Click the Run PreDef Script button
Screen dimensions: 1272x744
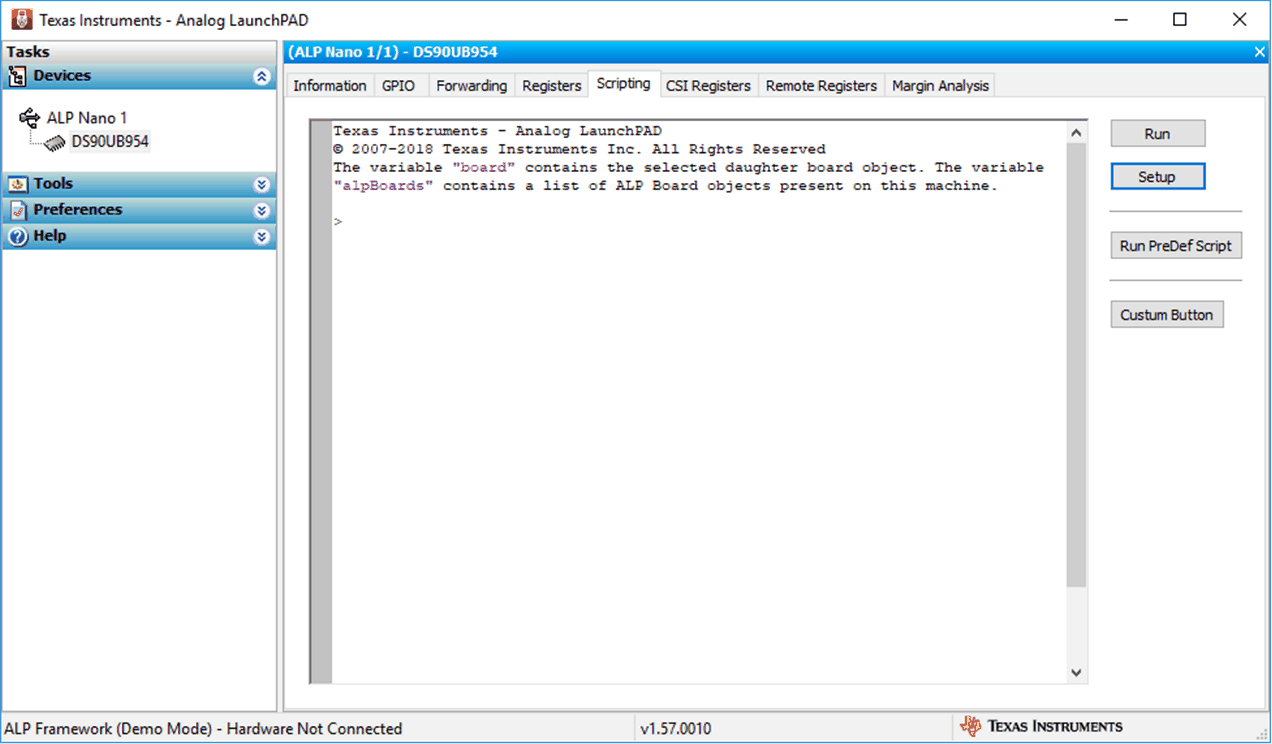coord(1175,246)
